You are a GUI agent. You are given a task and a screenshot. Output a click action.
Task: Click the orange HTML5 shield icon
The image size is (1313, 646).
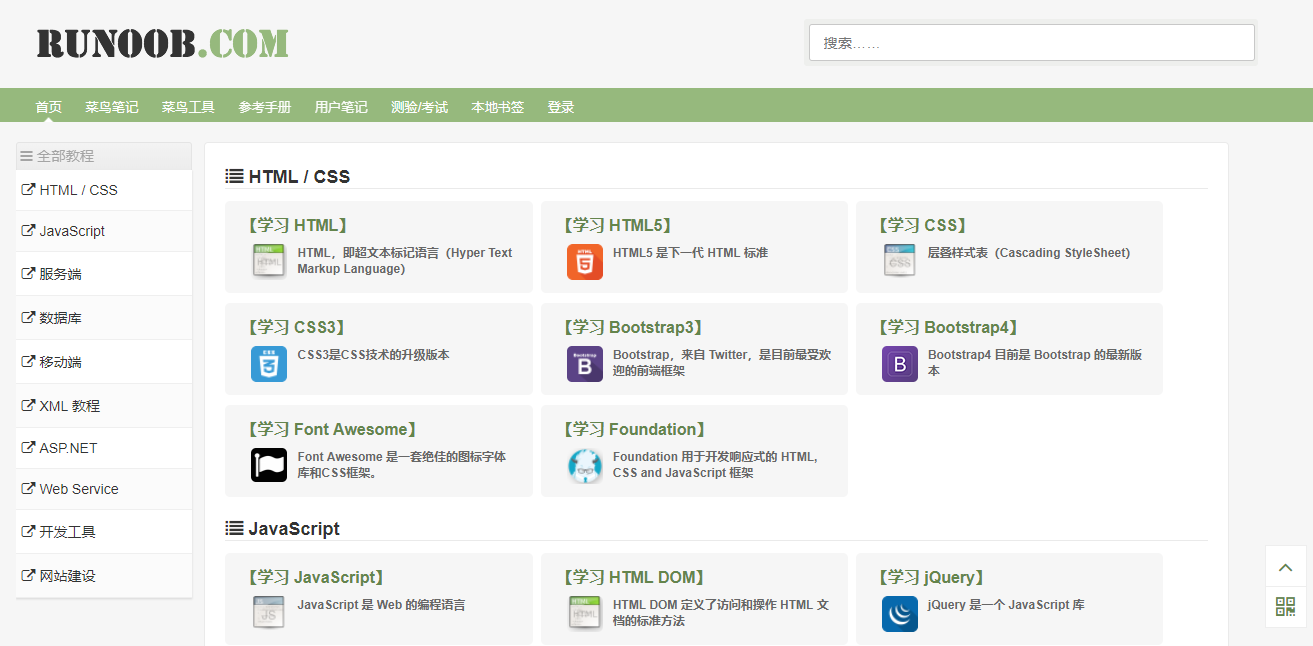click(x=585, y=261)
